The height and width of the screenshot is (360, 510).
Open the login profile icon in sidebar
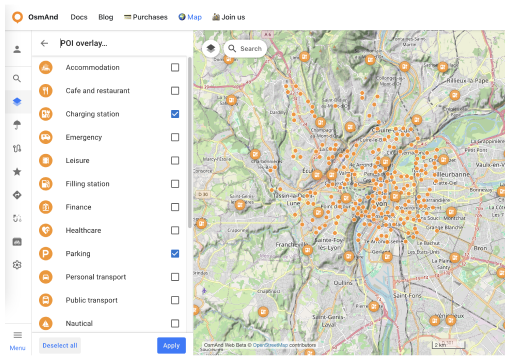(17, 49)
